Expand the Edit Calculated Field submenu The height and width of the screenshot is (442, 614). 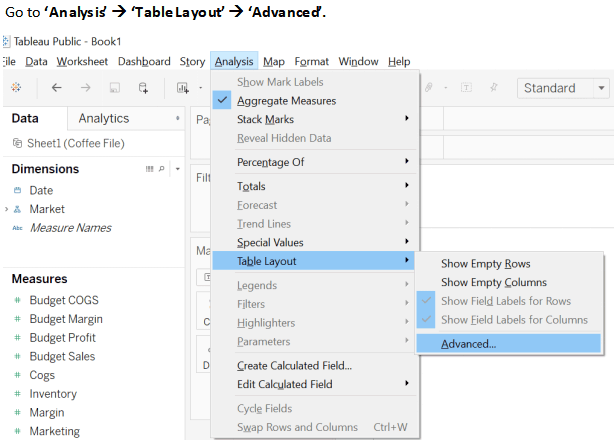click(x=315, y=384)
